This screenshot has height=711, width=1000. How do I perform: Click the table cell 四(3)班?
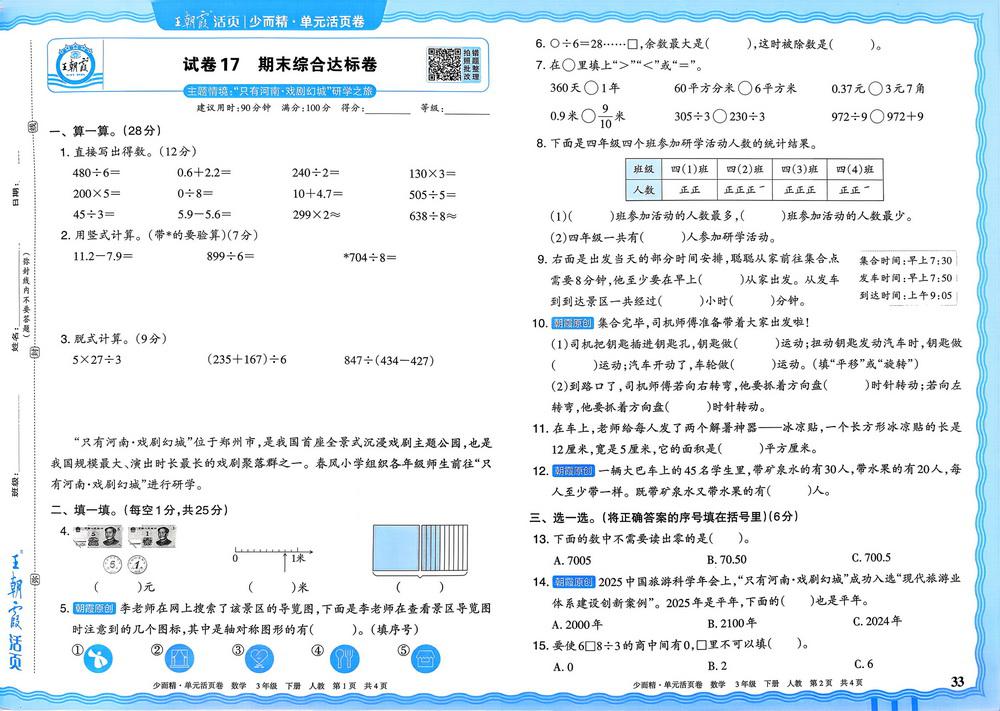[800, 169]
